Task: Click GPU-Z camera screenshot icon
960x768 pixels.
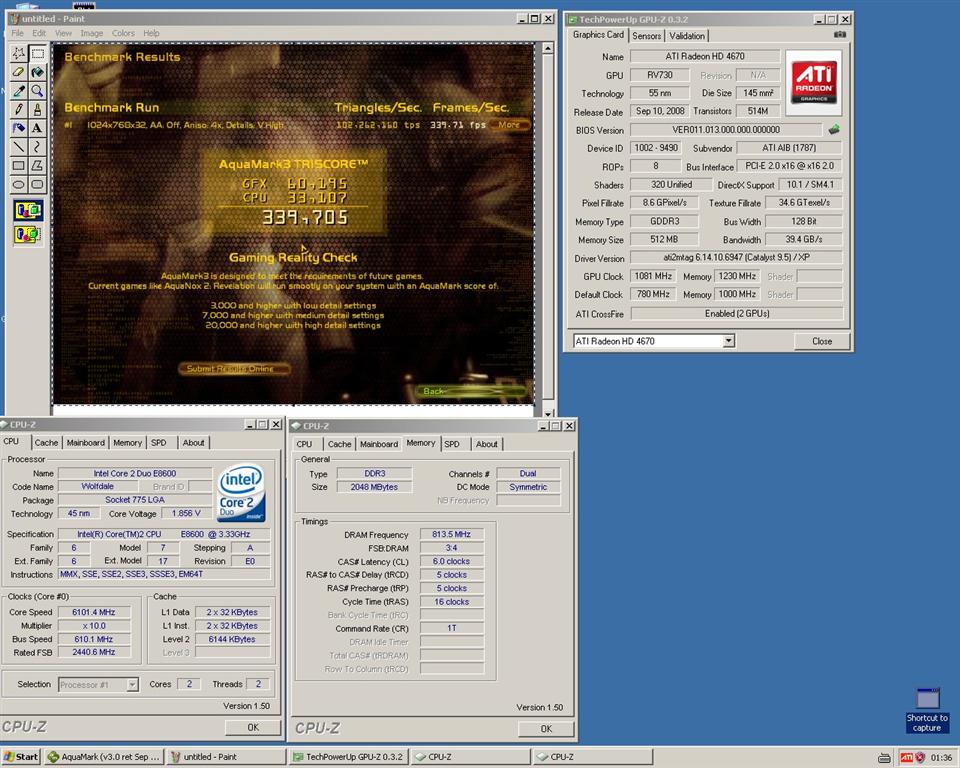Action: pyautogui.click(x=840, y=35)
